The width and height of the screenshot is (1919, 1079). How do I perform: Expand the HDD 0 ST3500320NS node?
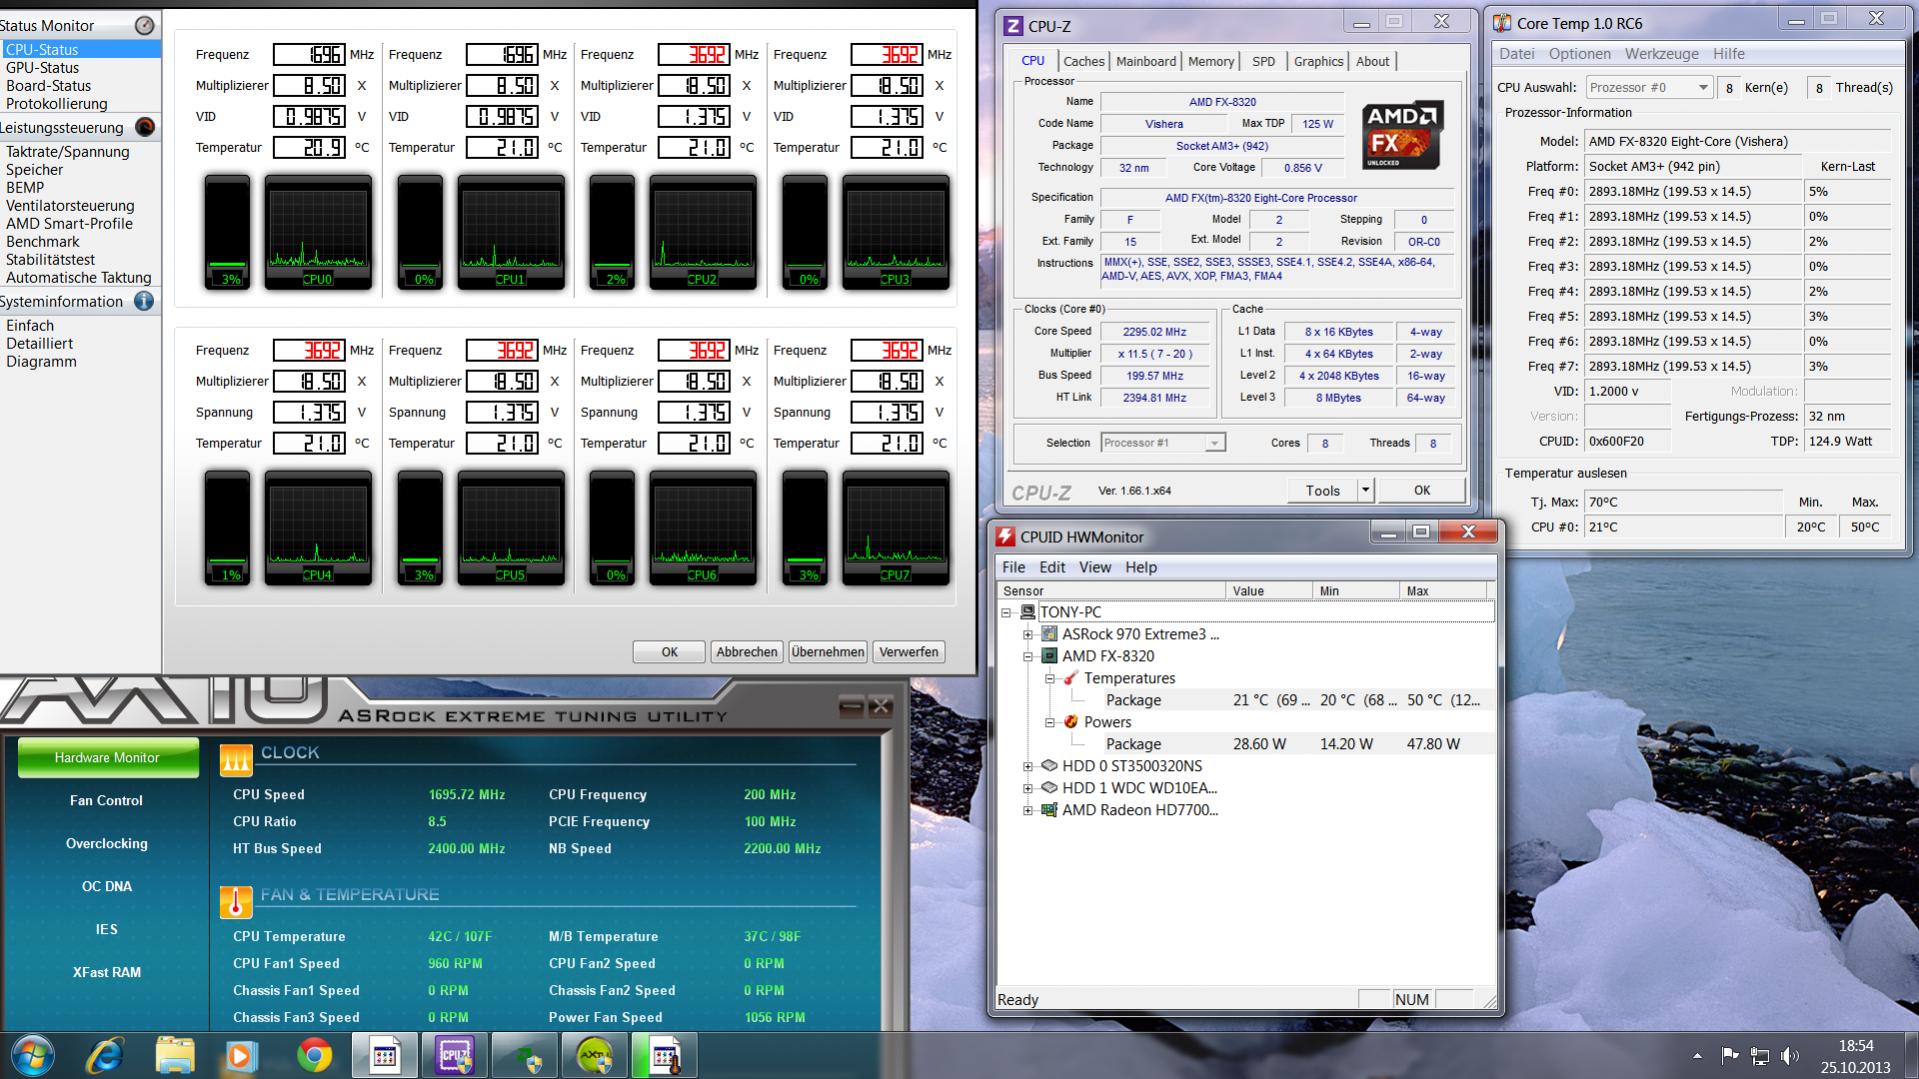pos(1028,766)
